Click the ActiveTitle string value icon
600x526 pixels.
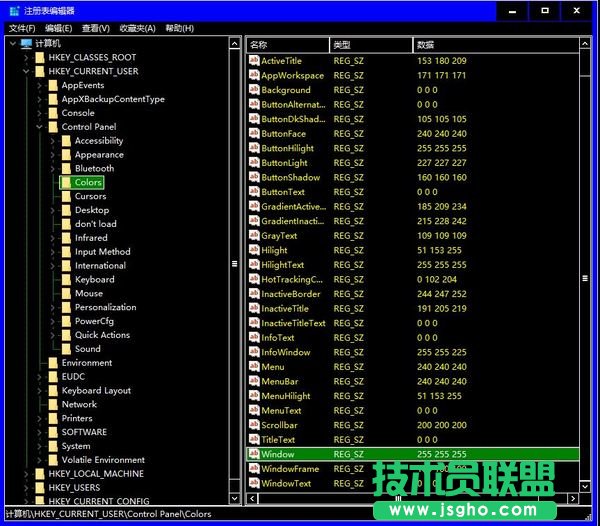254,61
